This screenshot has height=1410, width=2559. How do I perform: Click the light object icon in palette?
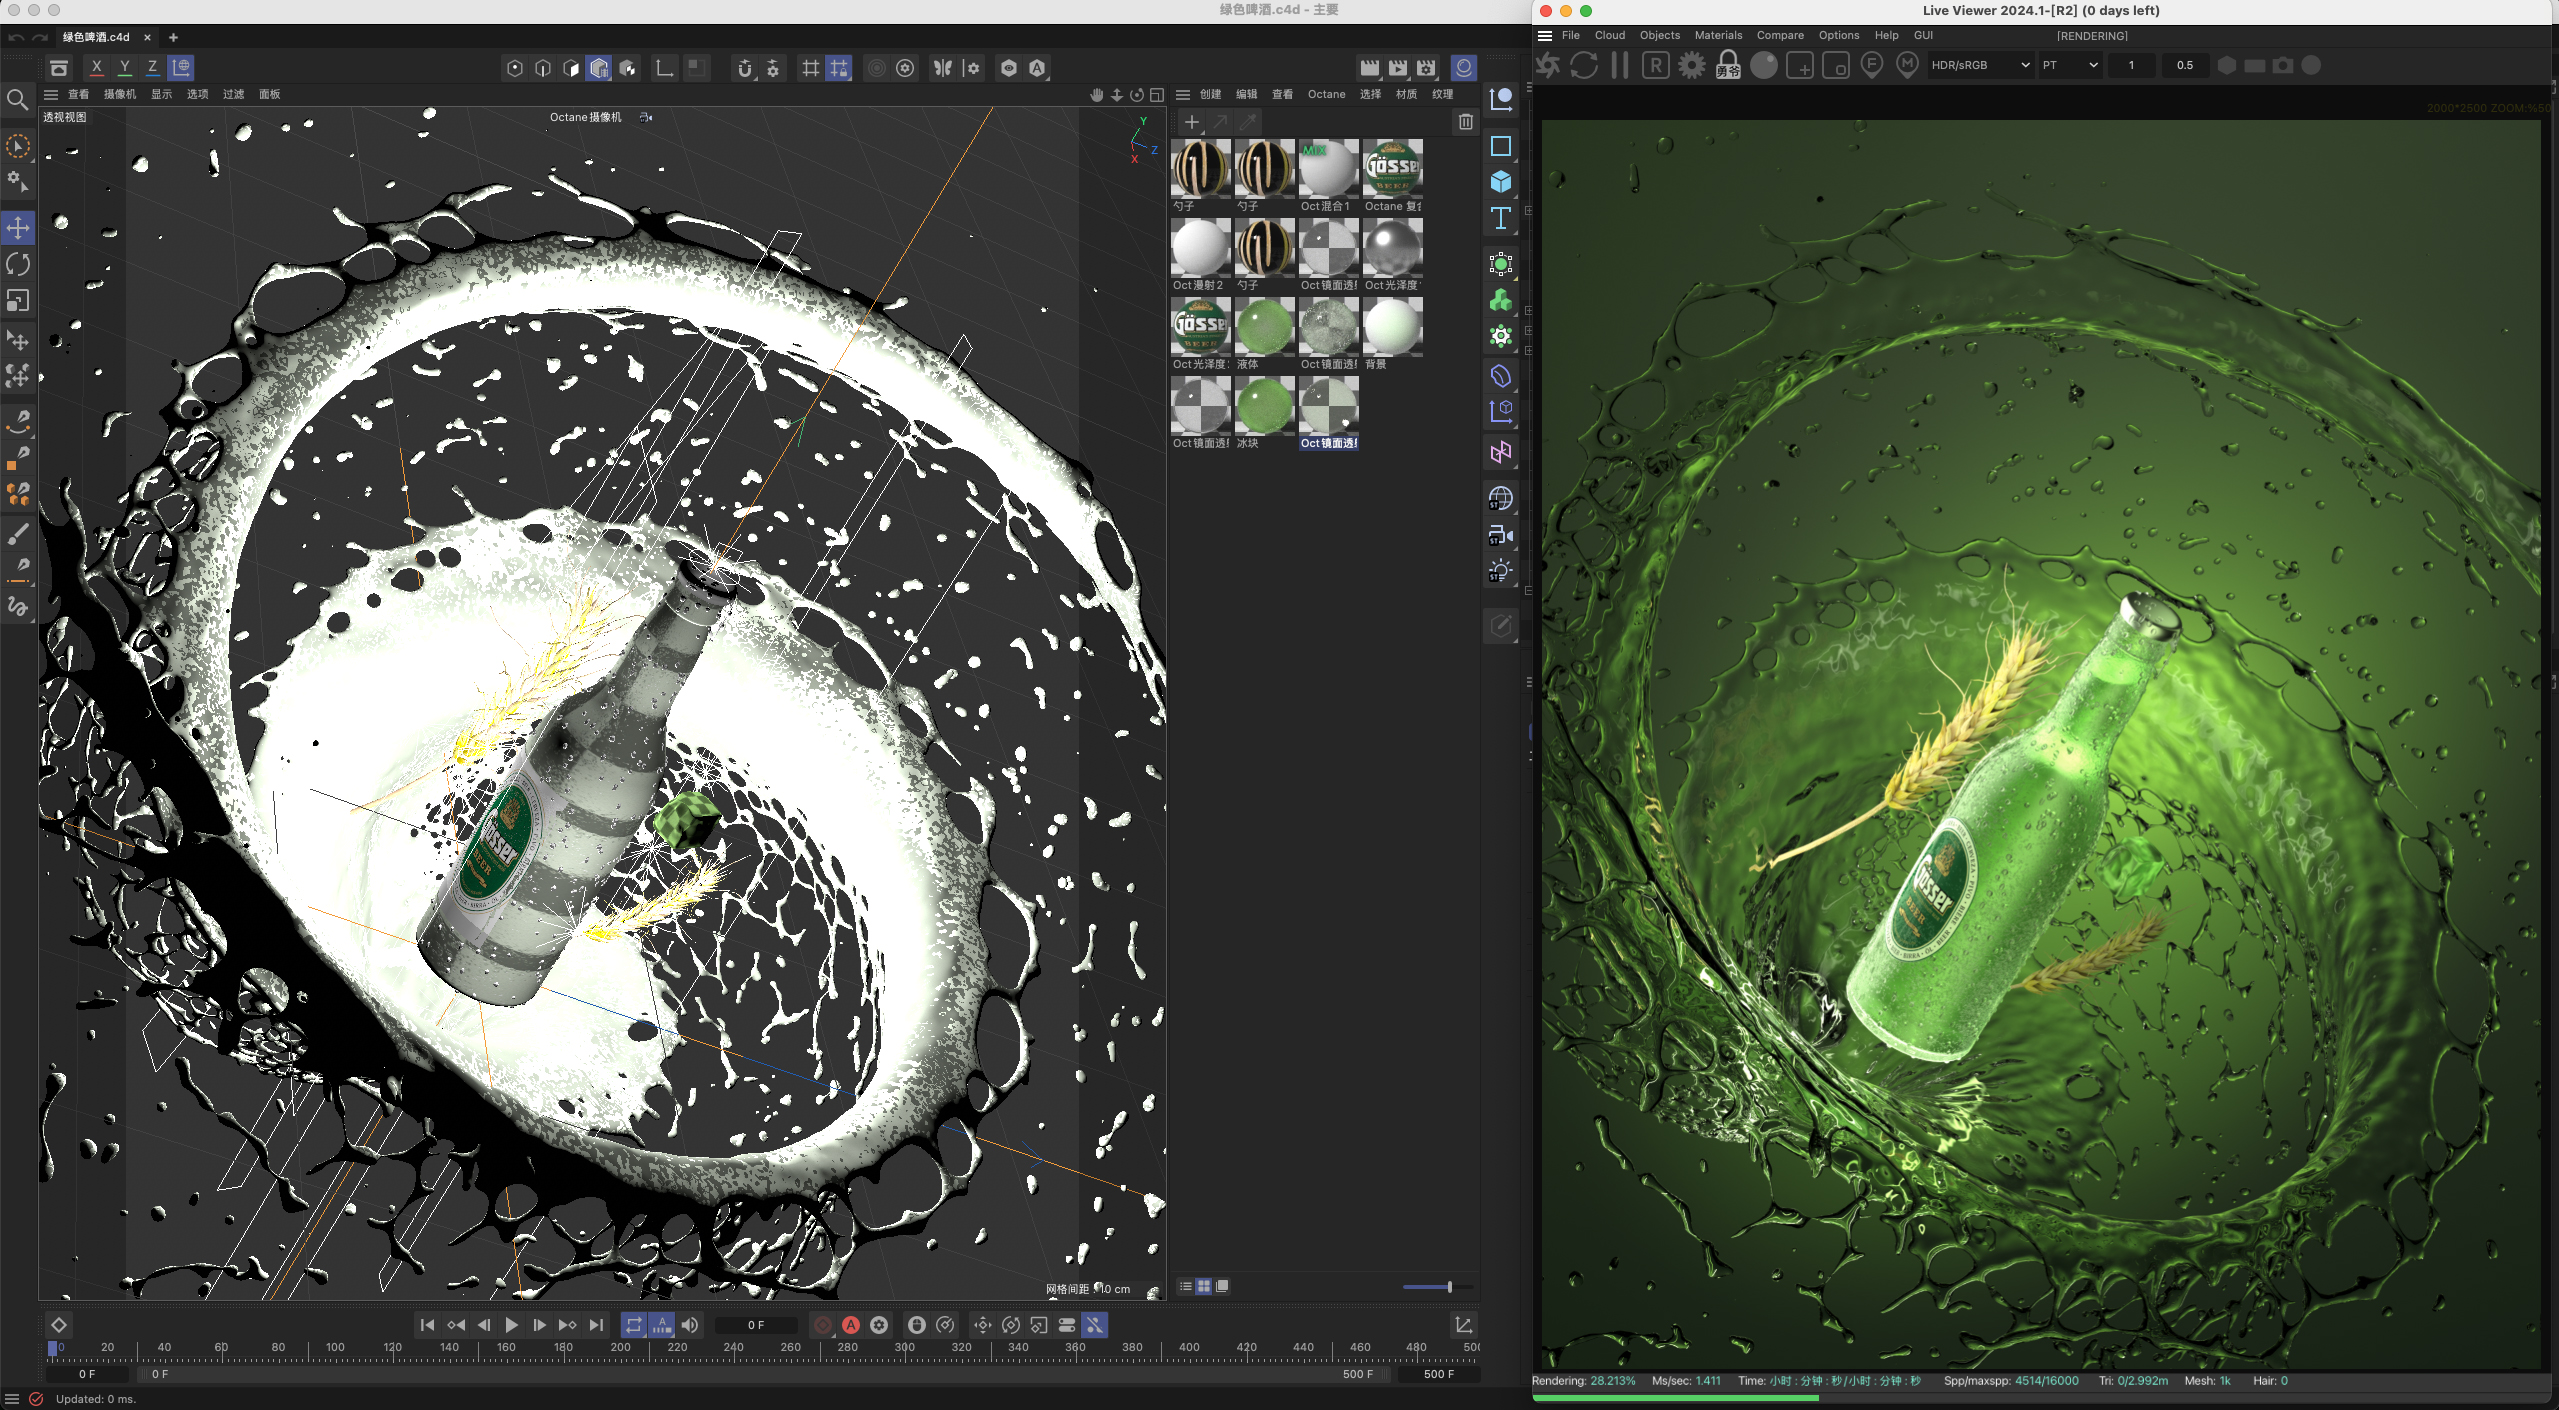[x=1500, y=572]
